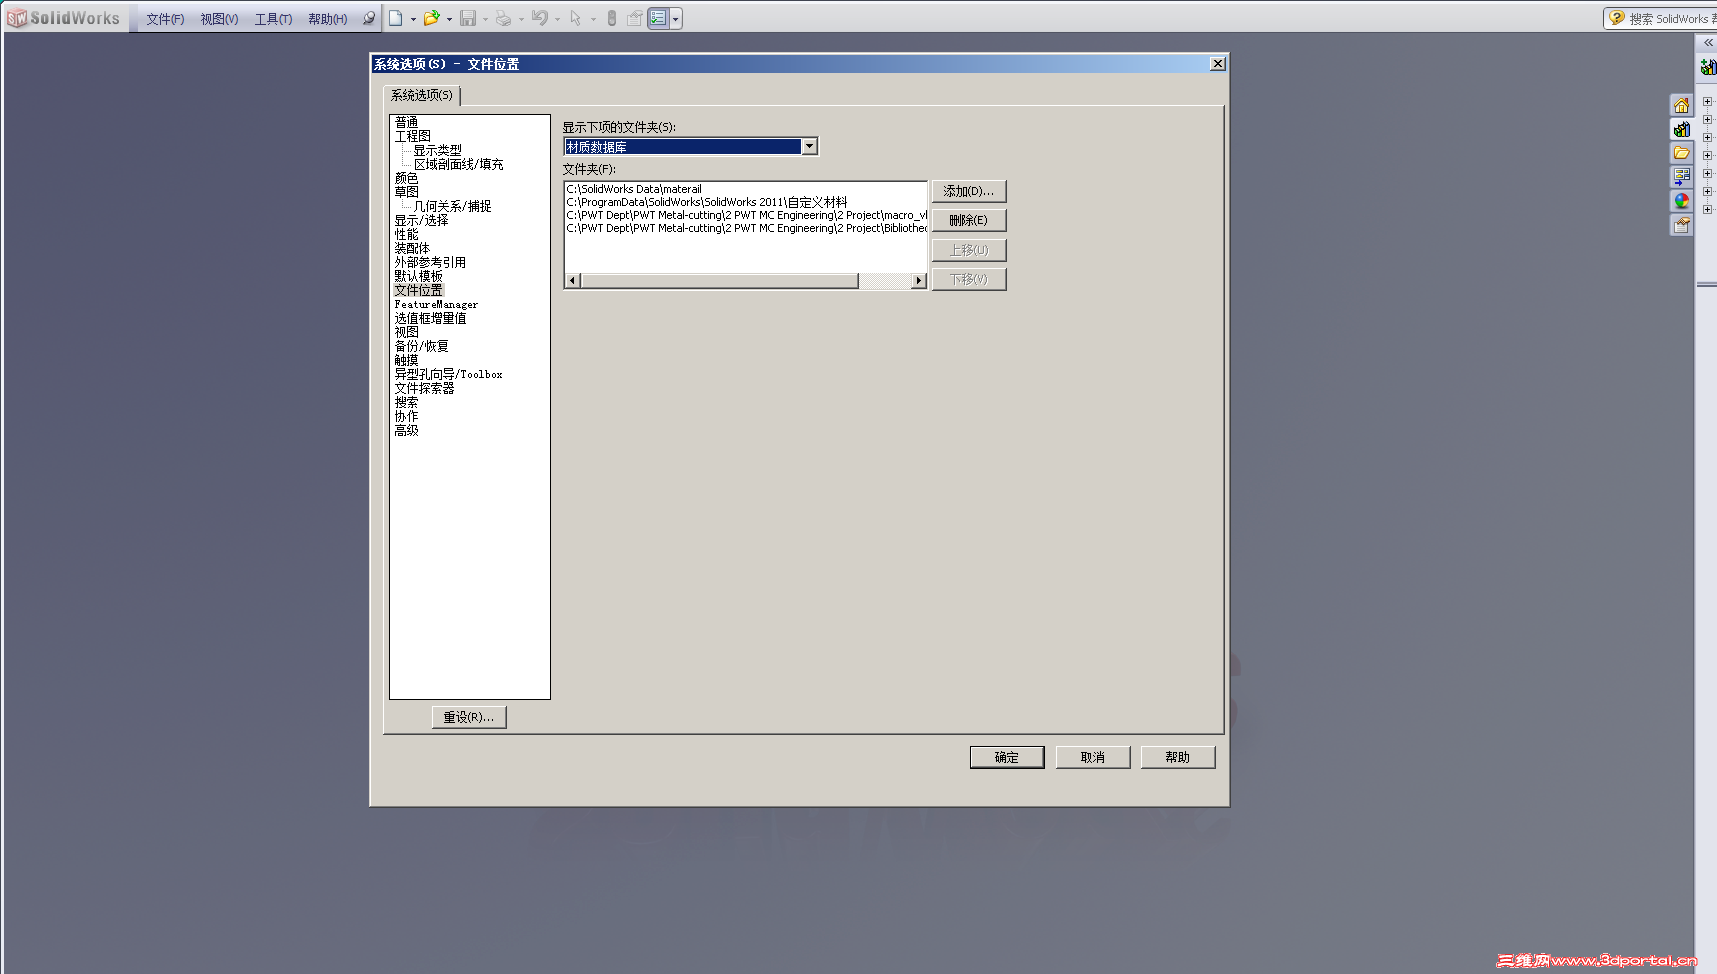This screenshot has height=974, width=1717.
Task: Open File Properties toolbar icon
Action: 635,18
